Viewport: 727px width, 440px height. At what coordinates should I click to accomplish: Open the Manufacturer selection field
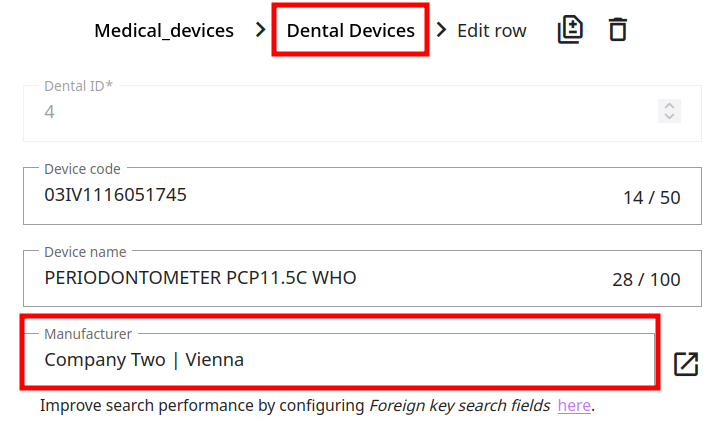pyautogui.click(x=340, y=360)
